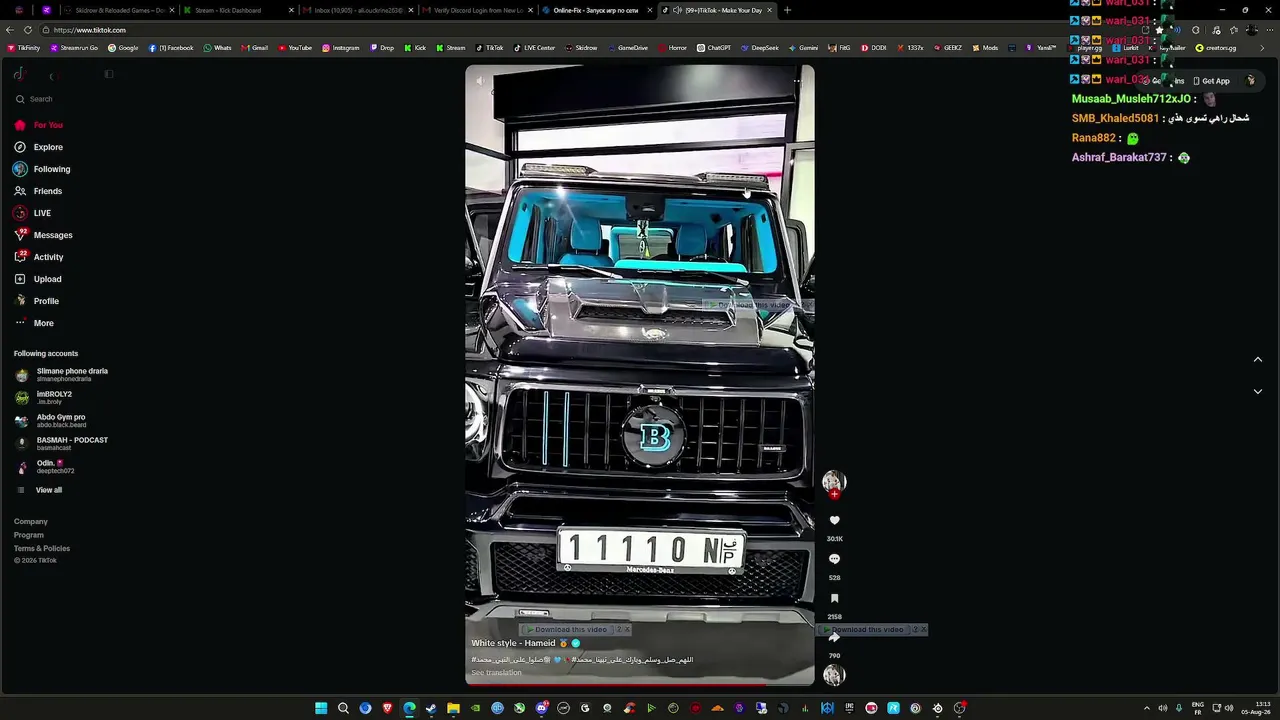Image resolution: width=1280 pixels, height=720 pixels.
Task: Open the Instagram bookmark
Action: tap(341, 48)
